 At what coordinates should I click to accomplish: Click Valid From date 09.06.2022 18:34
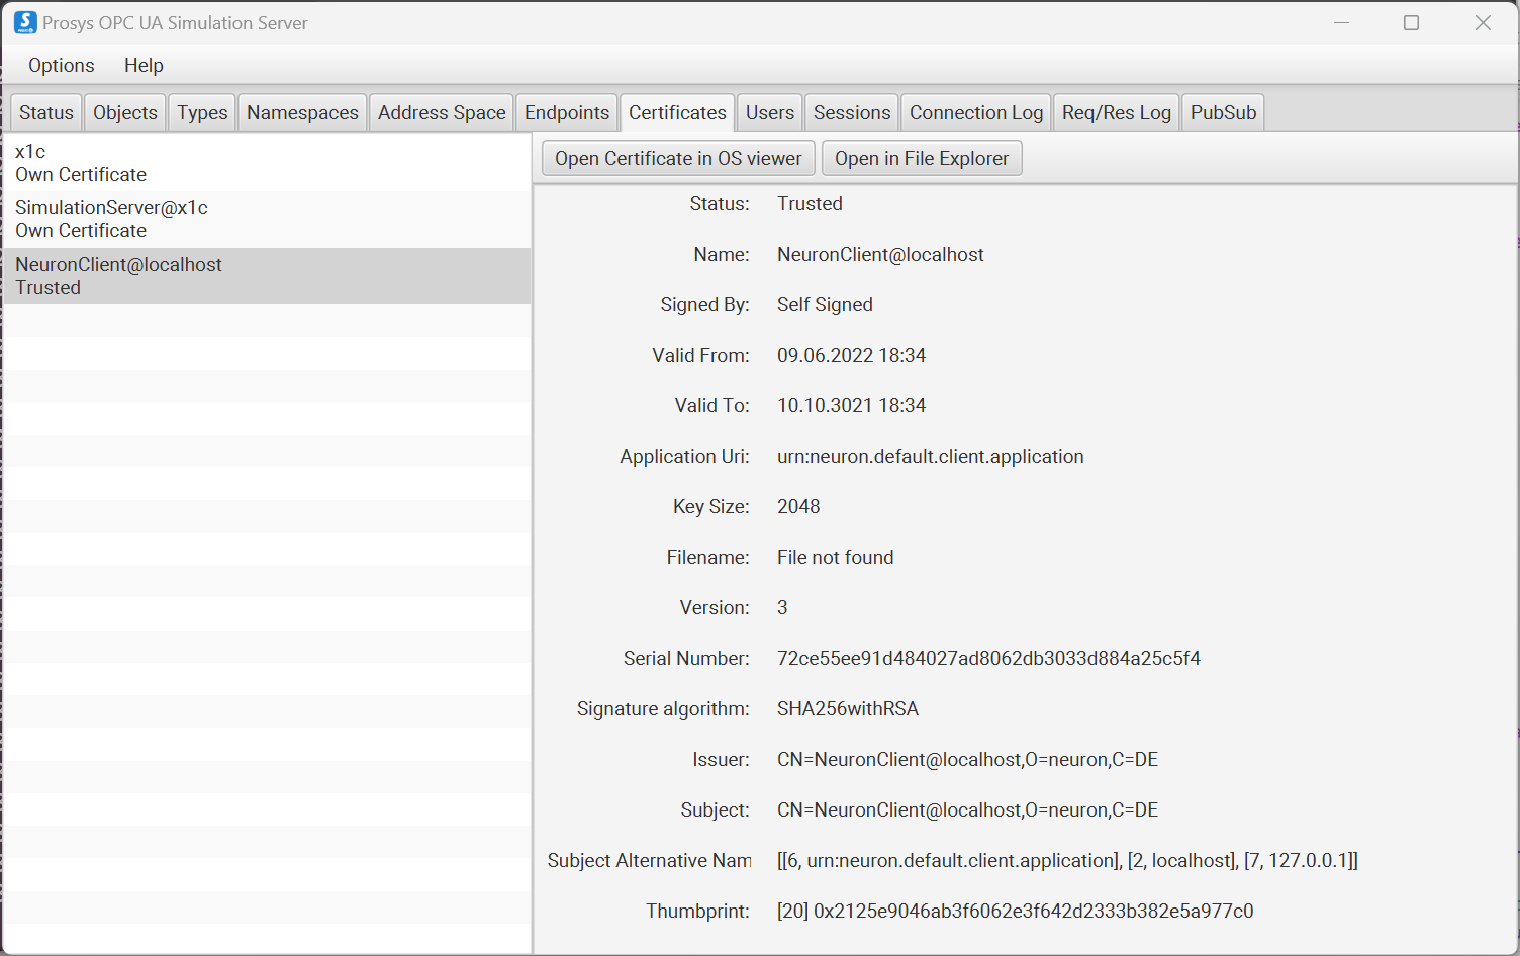[x=851, y=355]
